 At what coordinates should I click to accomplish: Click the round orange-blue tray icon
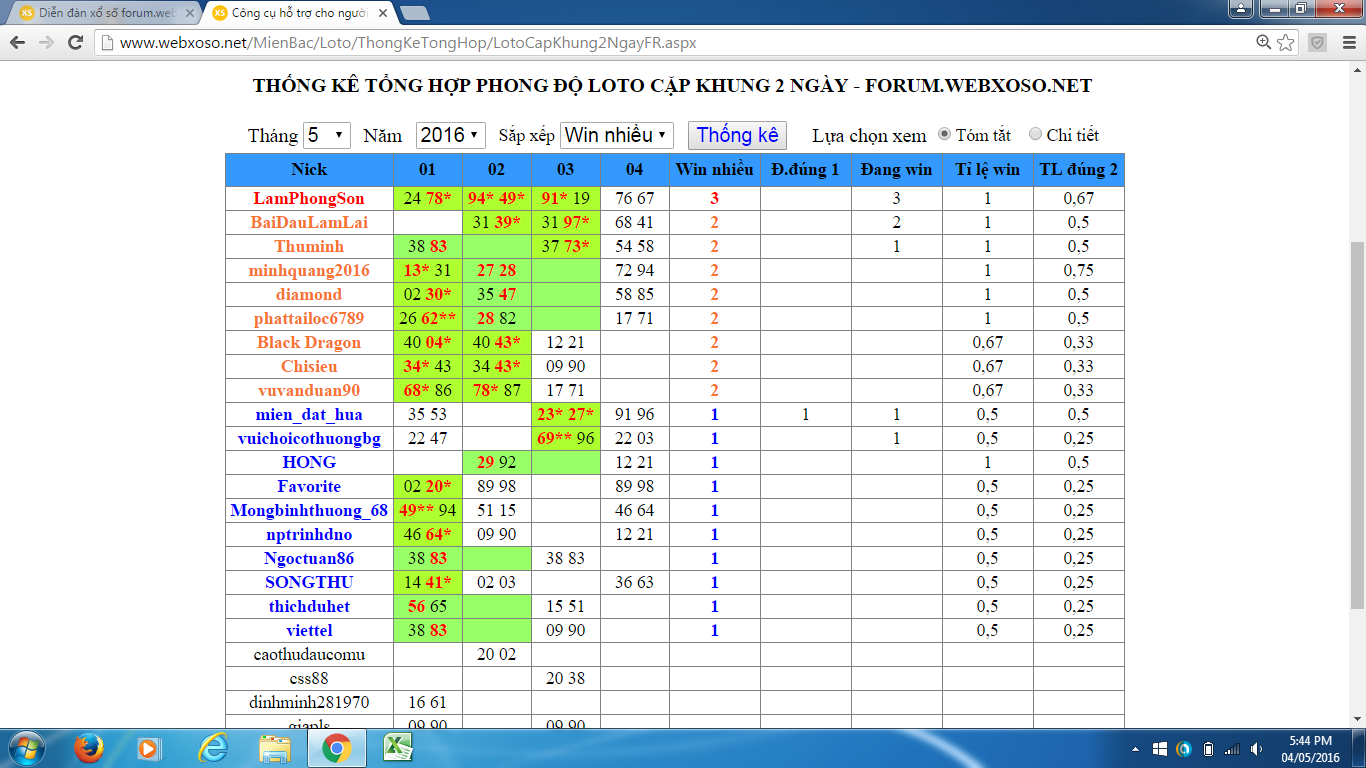1184,749
